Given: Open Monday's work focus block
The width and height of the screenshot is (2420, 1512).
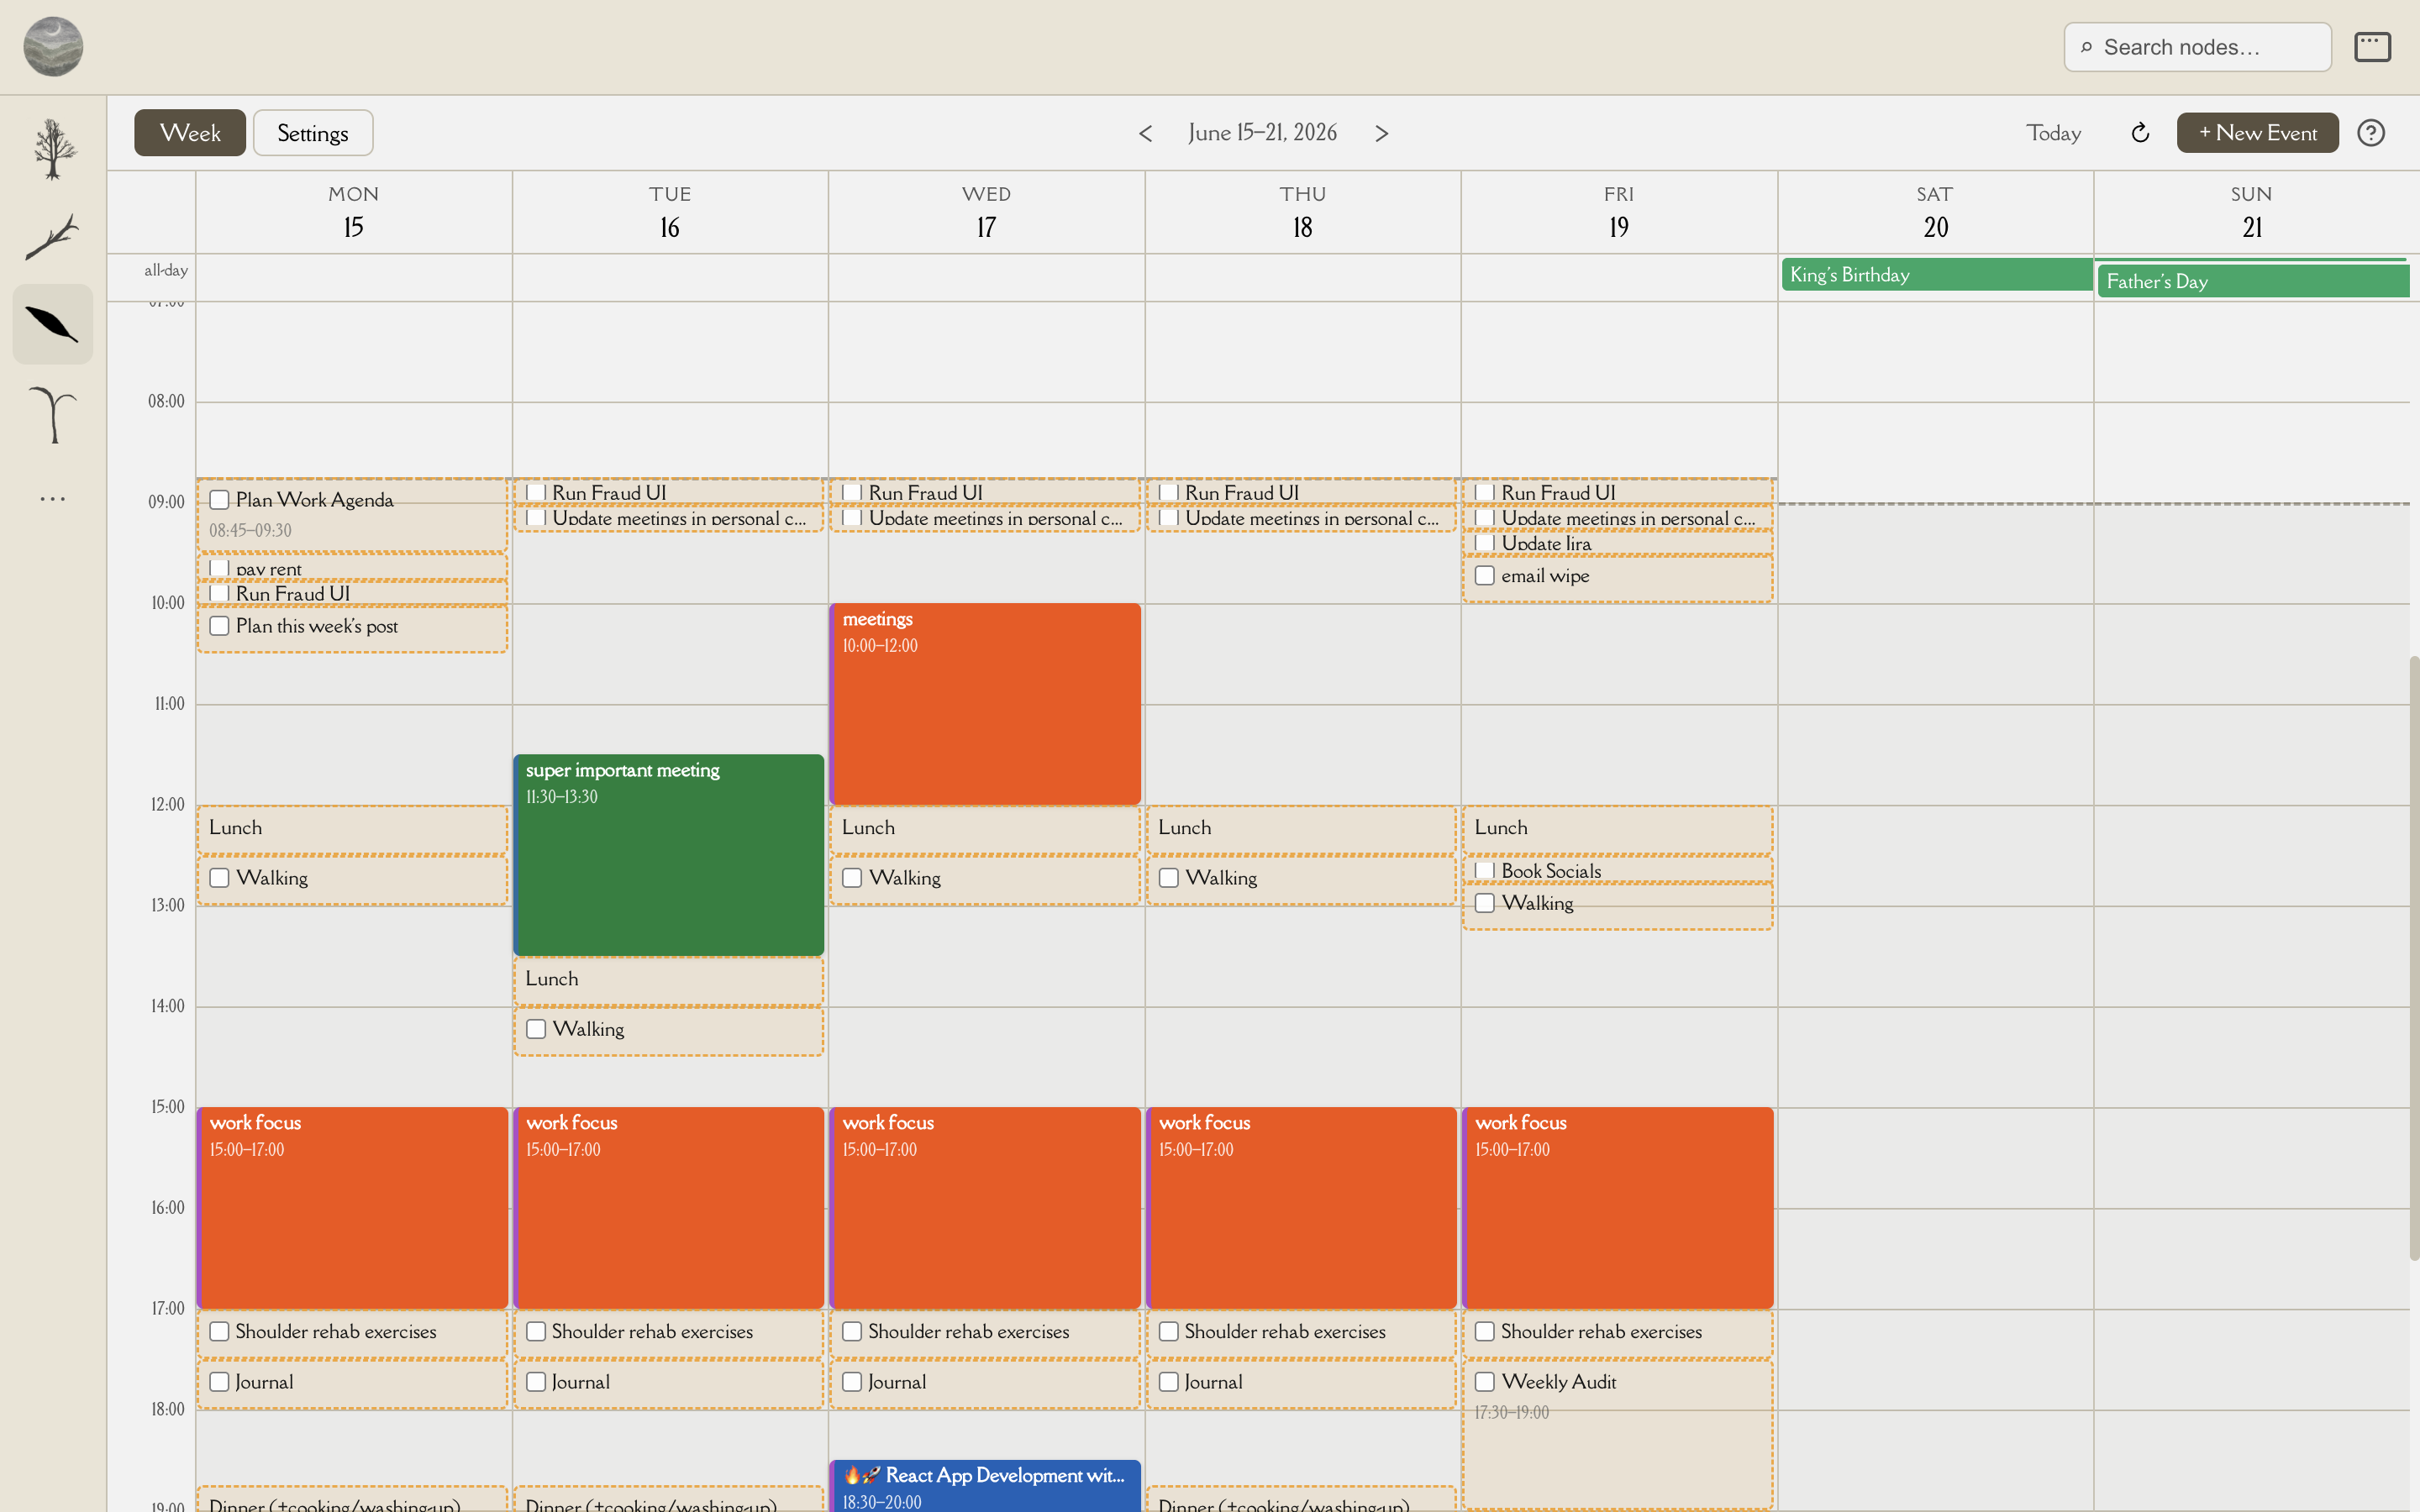Looking at the screenshot, I should (353, 1208).
